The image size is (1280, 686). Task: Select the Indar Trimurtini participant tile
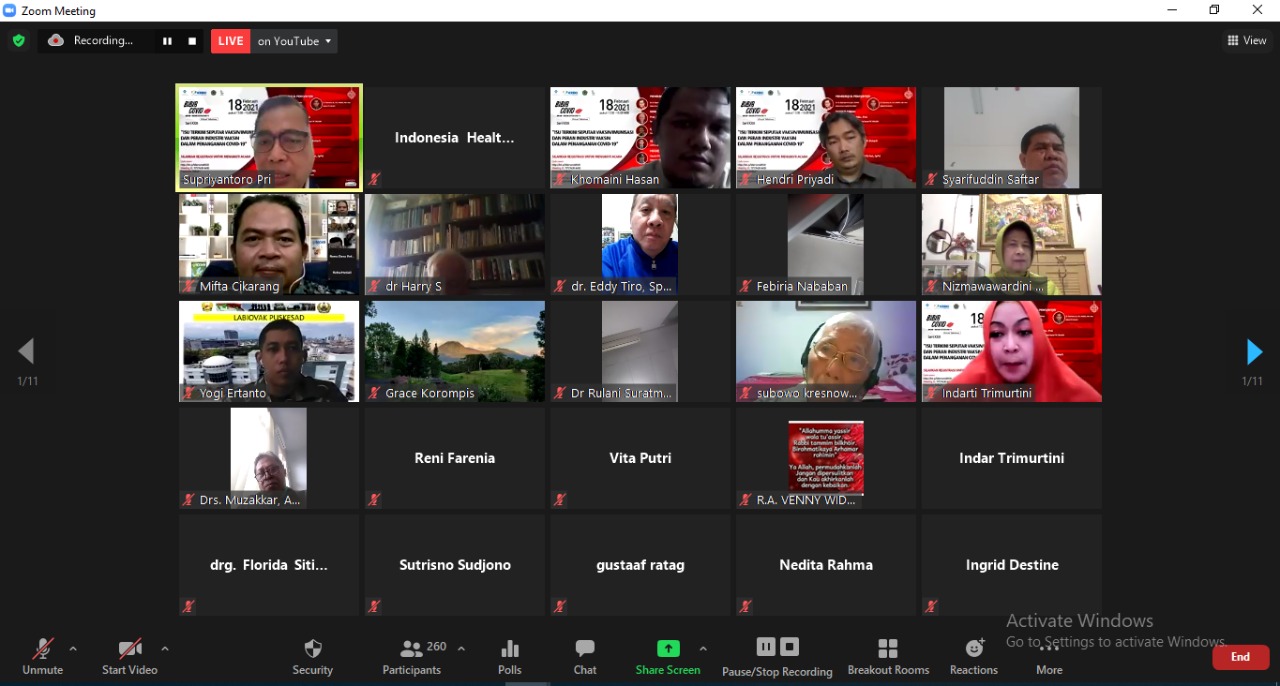(x=1012, y=458)
